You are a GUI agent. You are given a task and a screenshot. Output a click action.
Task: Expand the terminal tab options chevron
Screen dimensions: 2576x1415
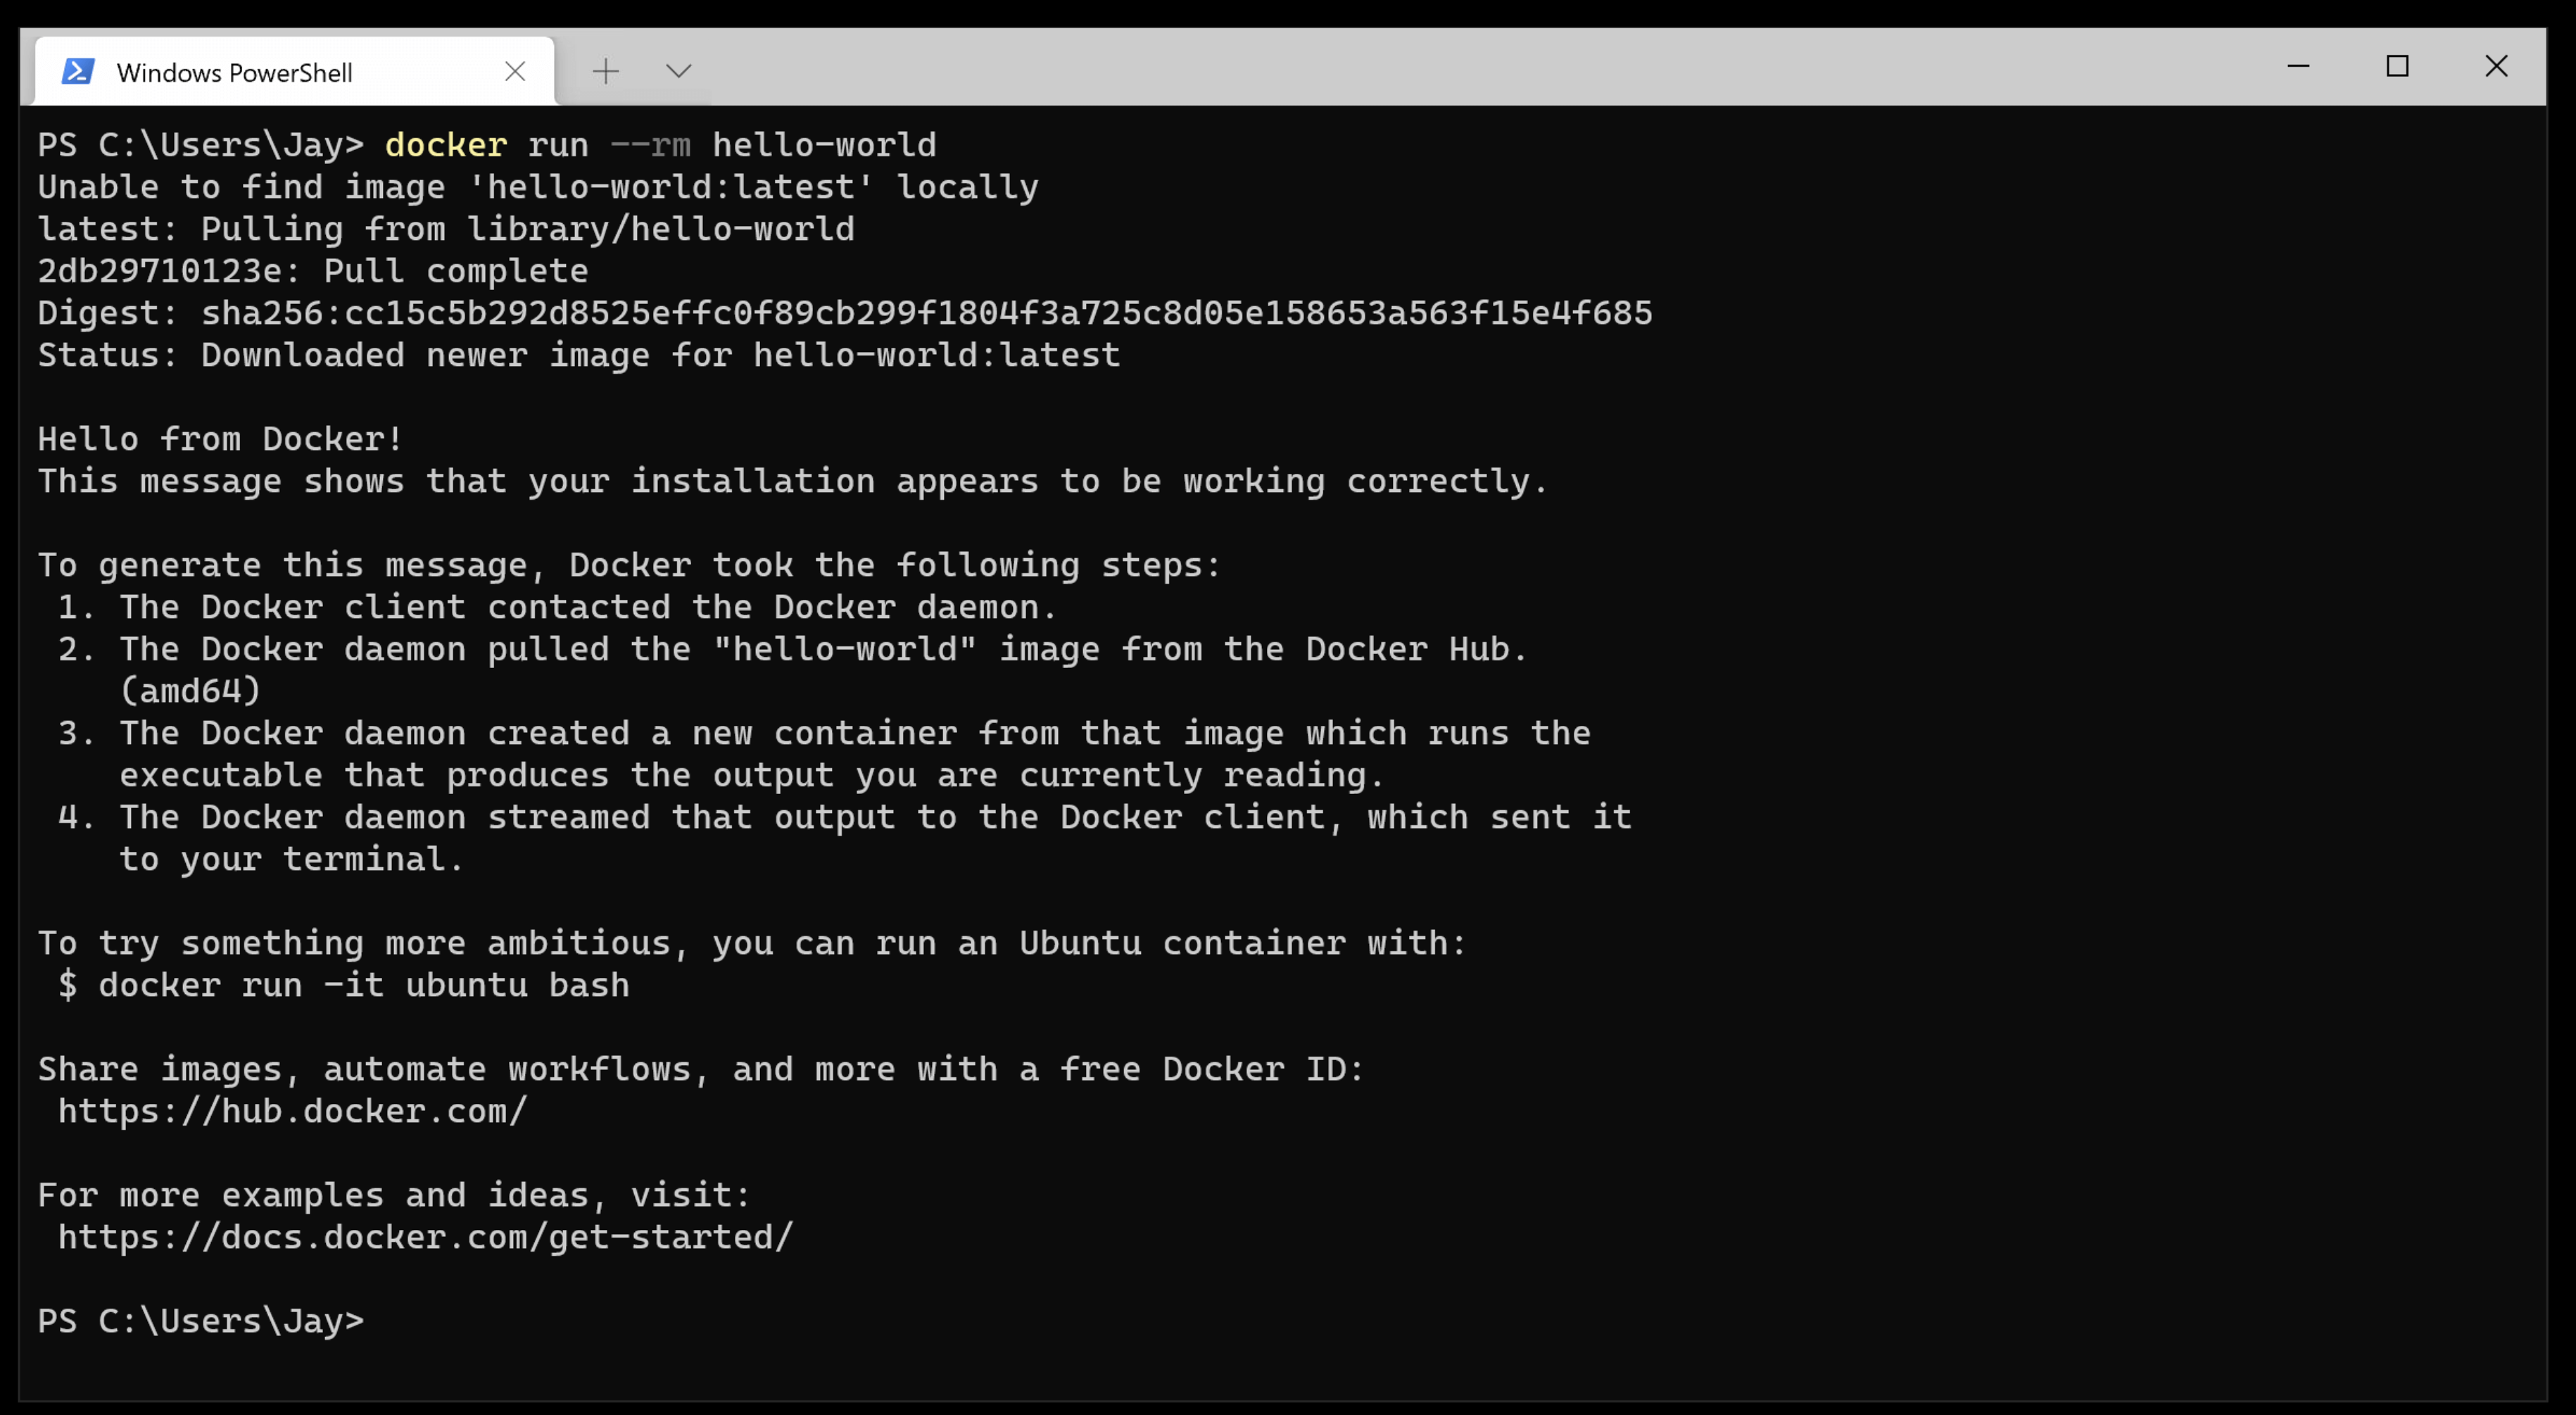(678, 70)
